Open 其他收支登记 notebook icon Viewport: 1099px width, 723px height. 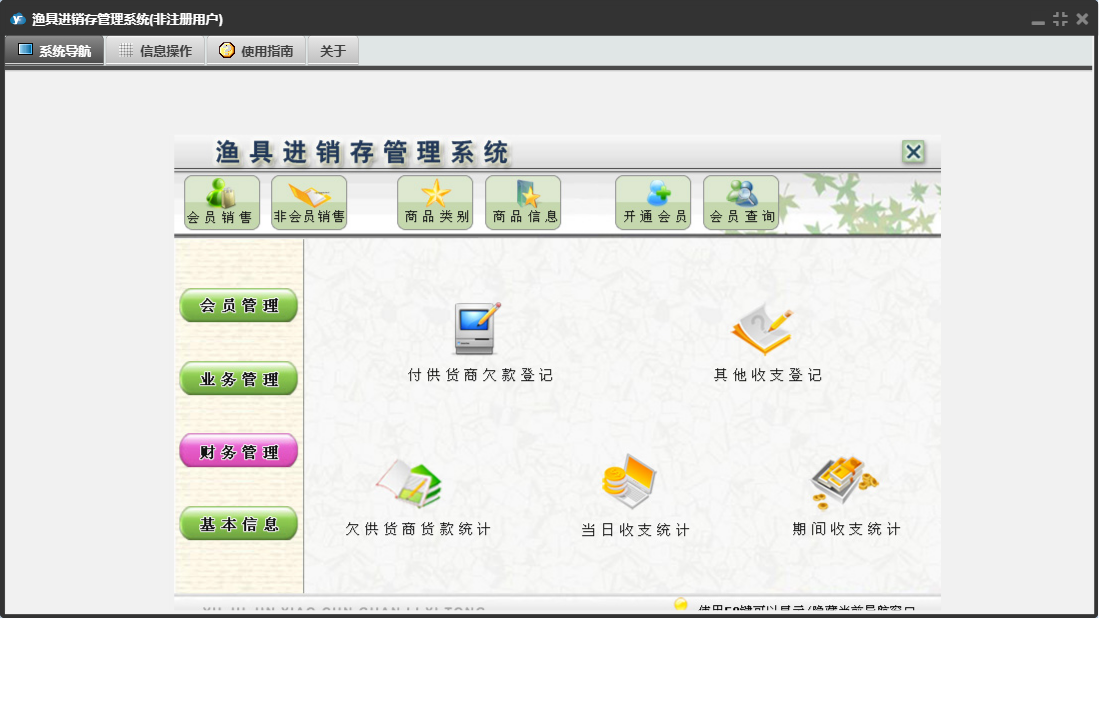(x=762, y=329)
